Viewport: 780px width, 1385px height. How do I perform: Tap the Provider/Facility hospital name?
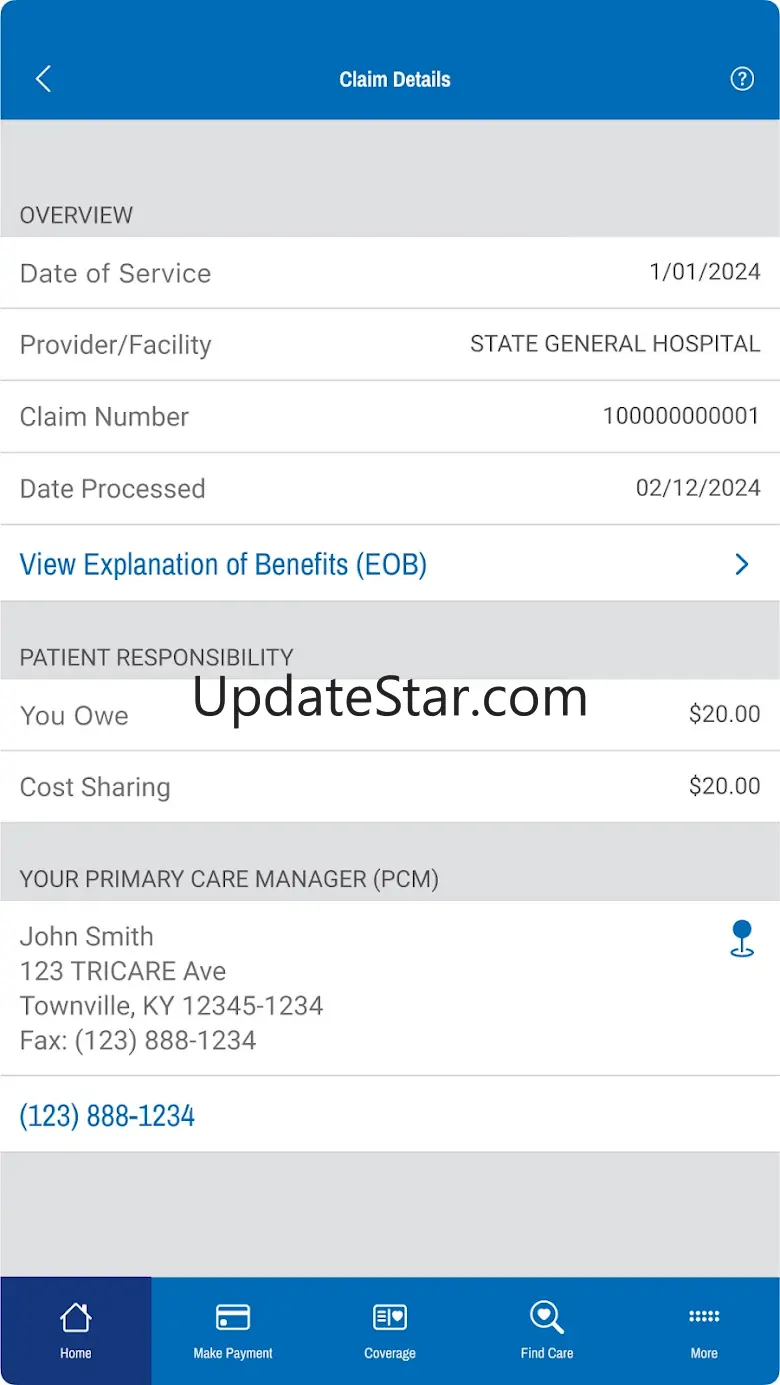615,344
